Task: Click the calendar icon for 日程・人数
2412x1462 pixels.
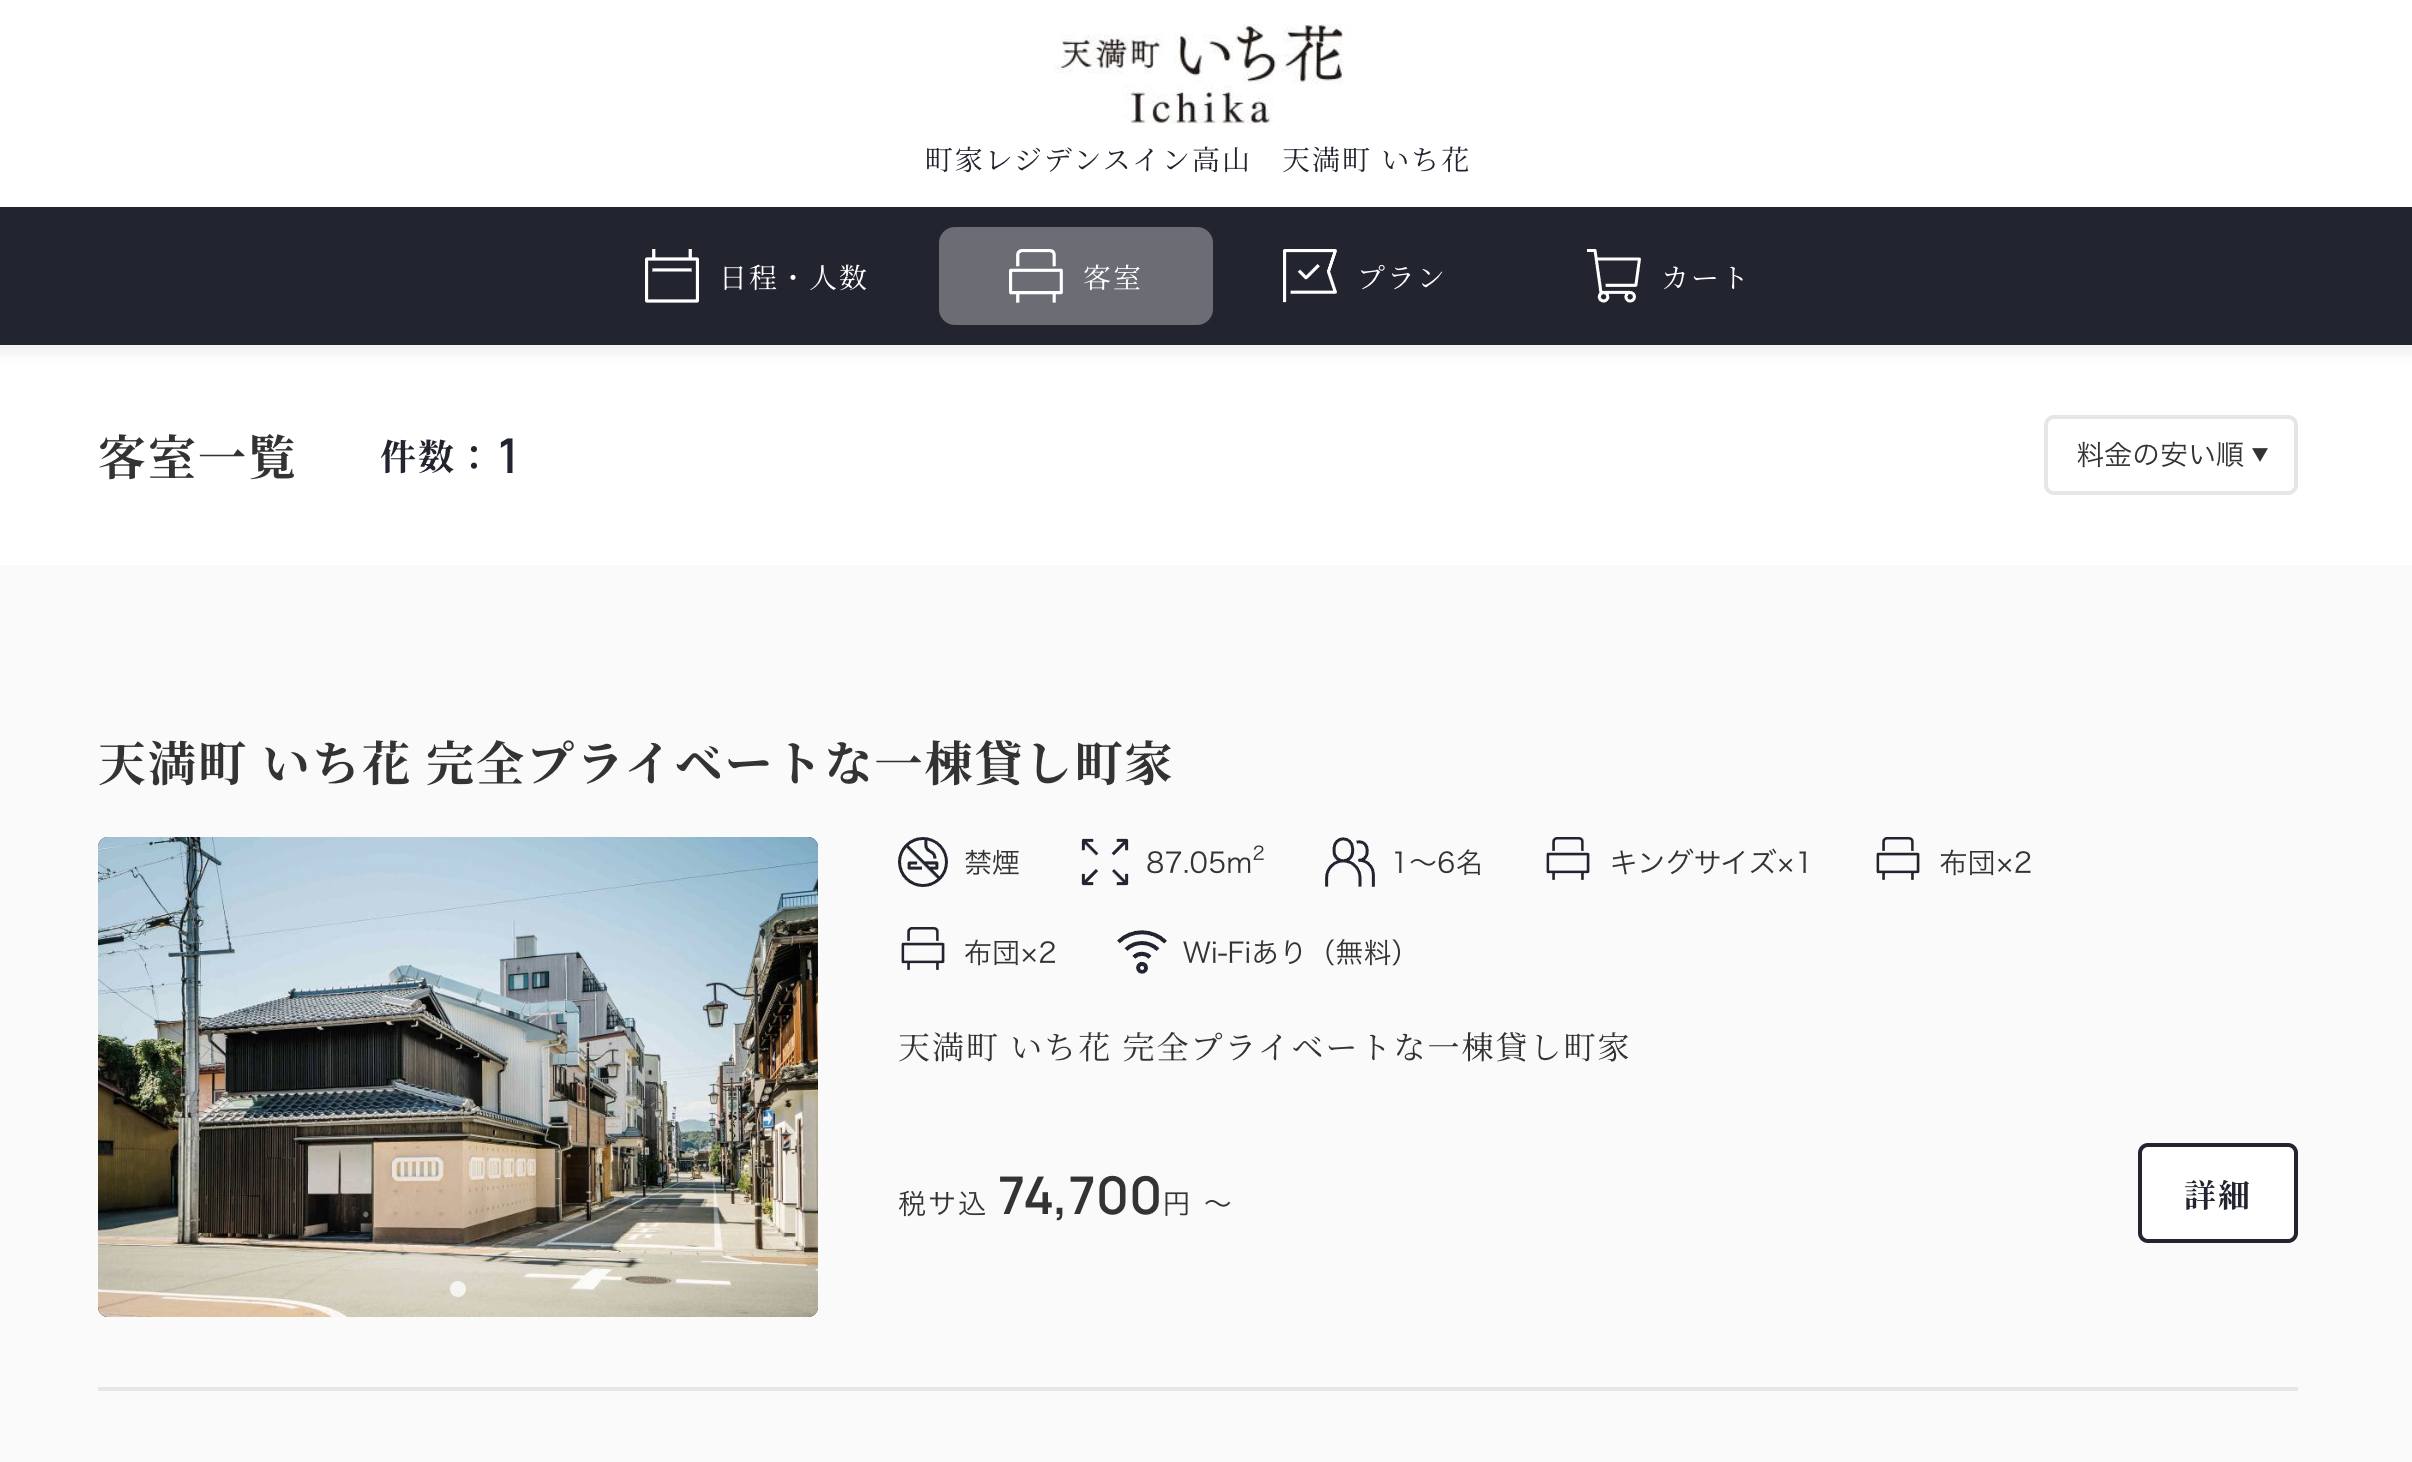Action: point(671,275)
